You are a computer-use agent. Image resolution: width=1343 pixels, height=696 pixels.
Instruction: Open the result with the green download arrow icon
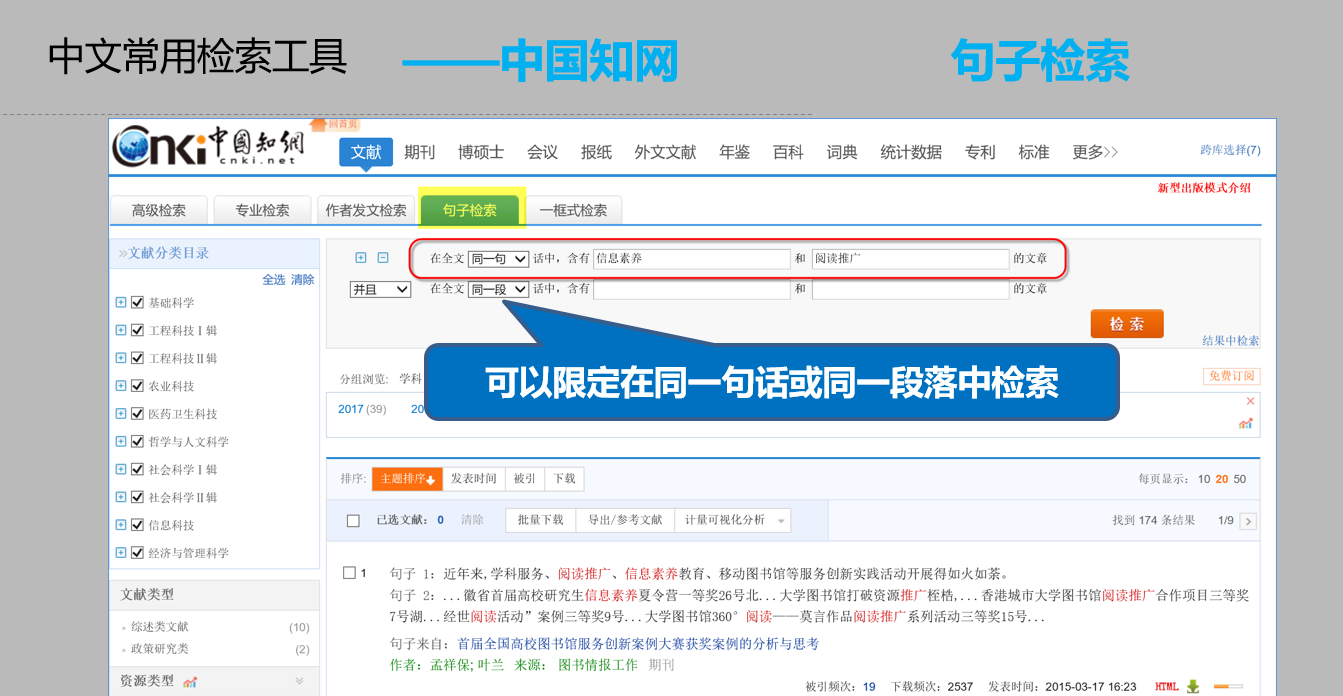point(1192,685)
